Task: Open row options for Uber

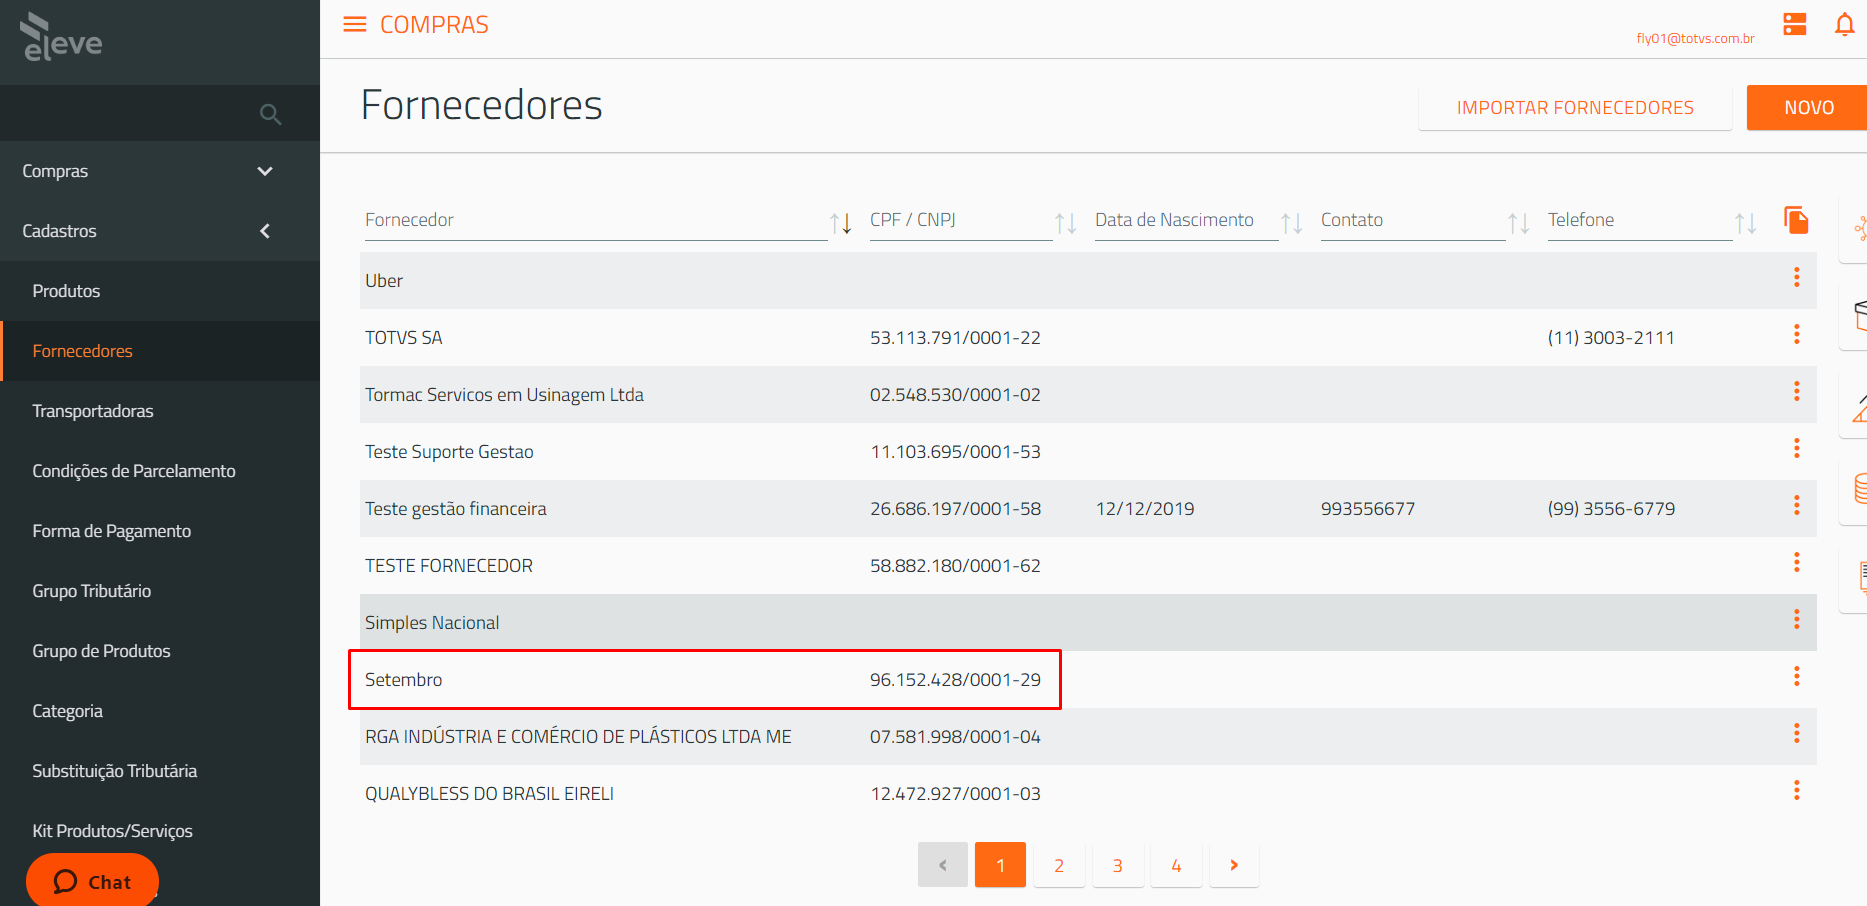Action: tap(1796, 277)
